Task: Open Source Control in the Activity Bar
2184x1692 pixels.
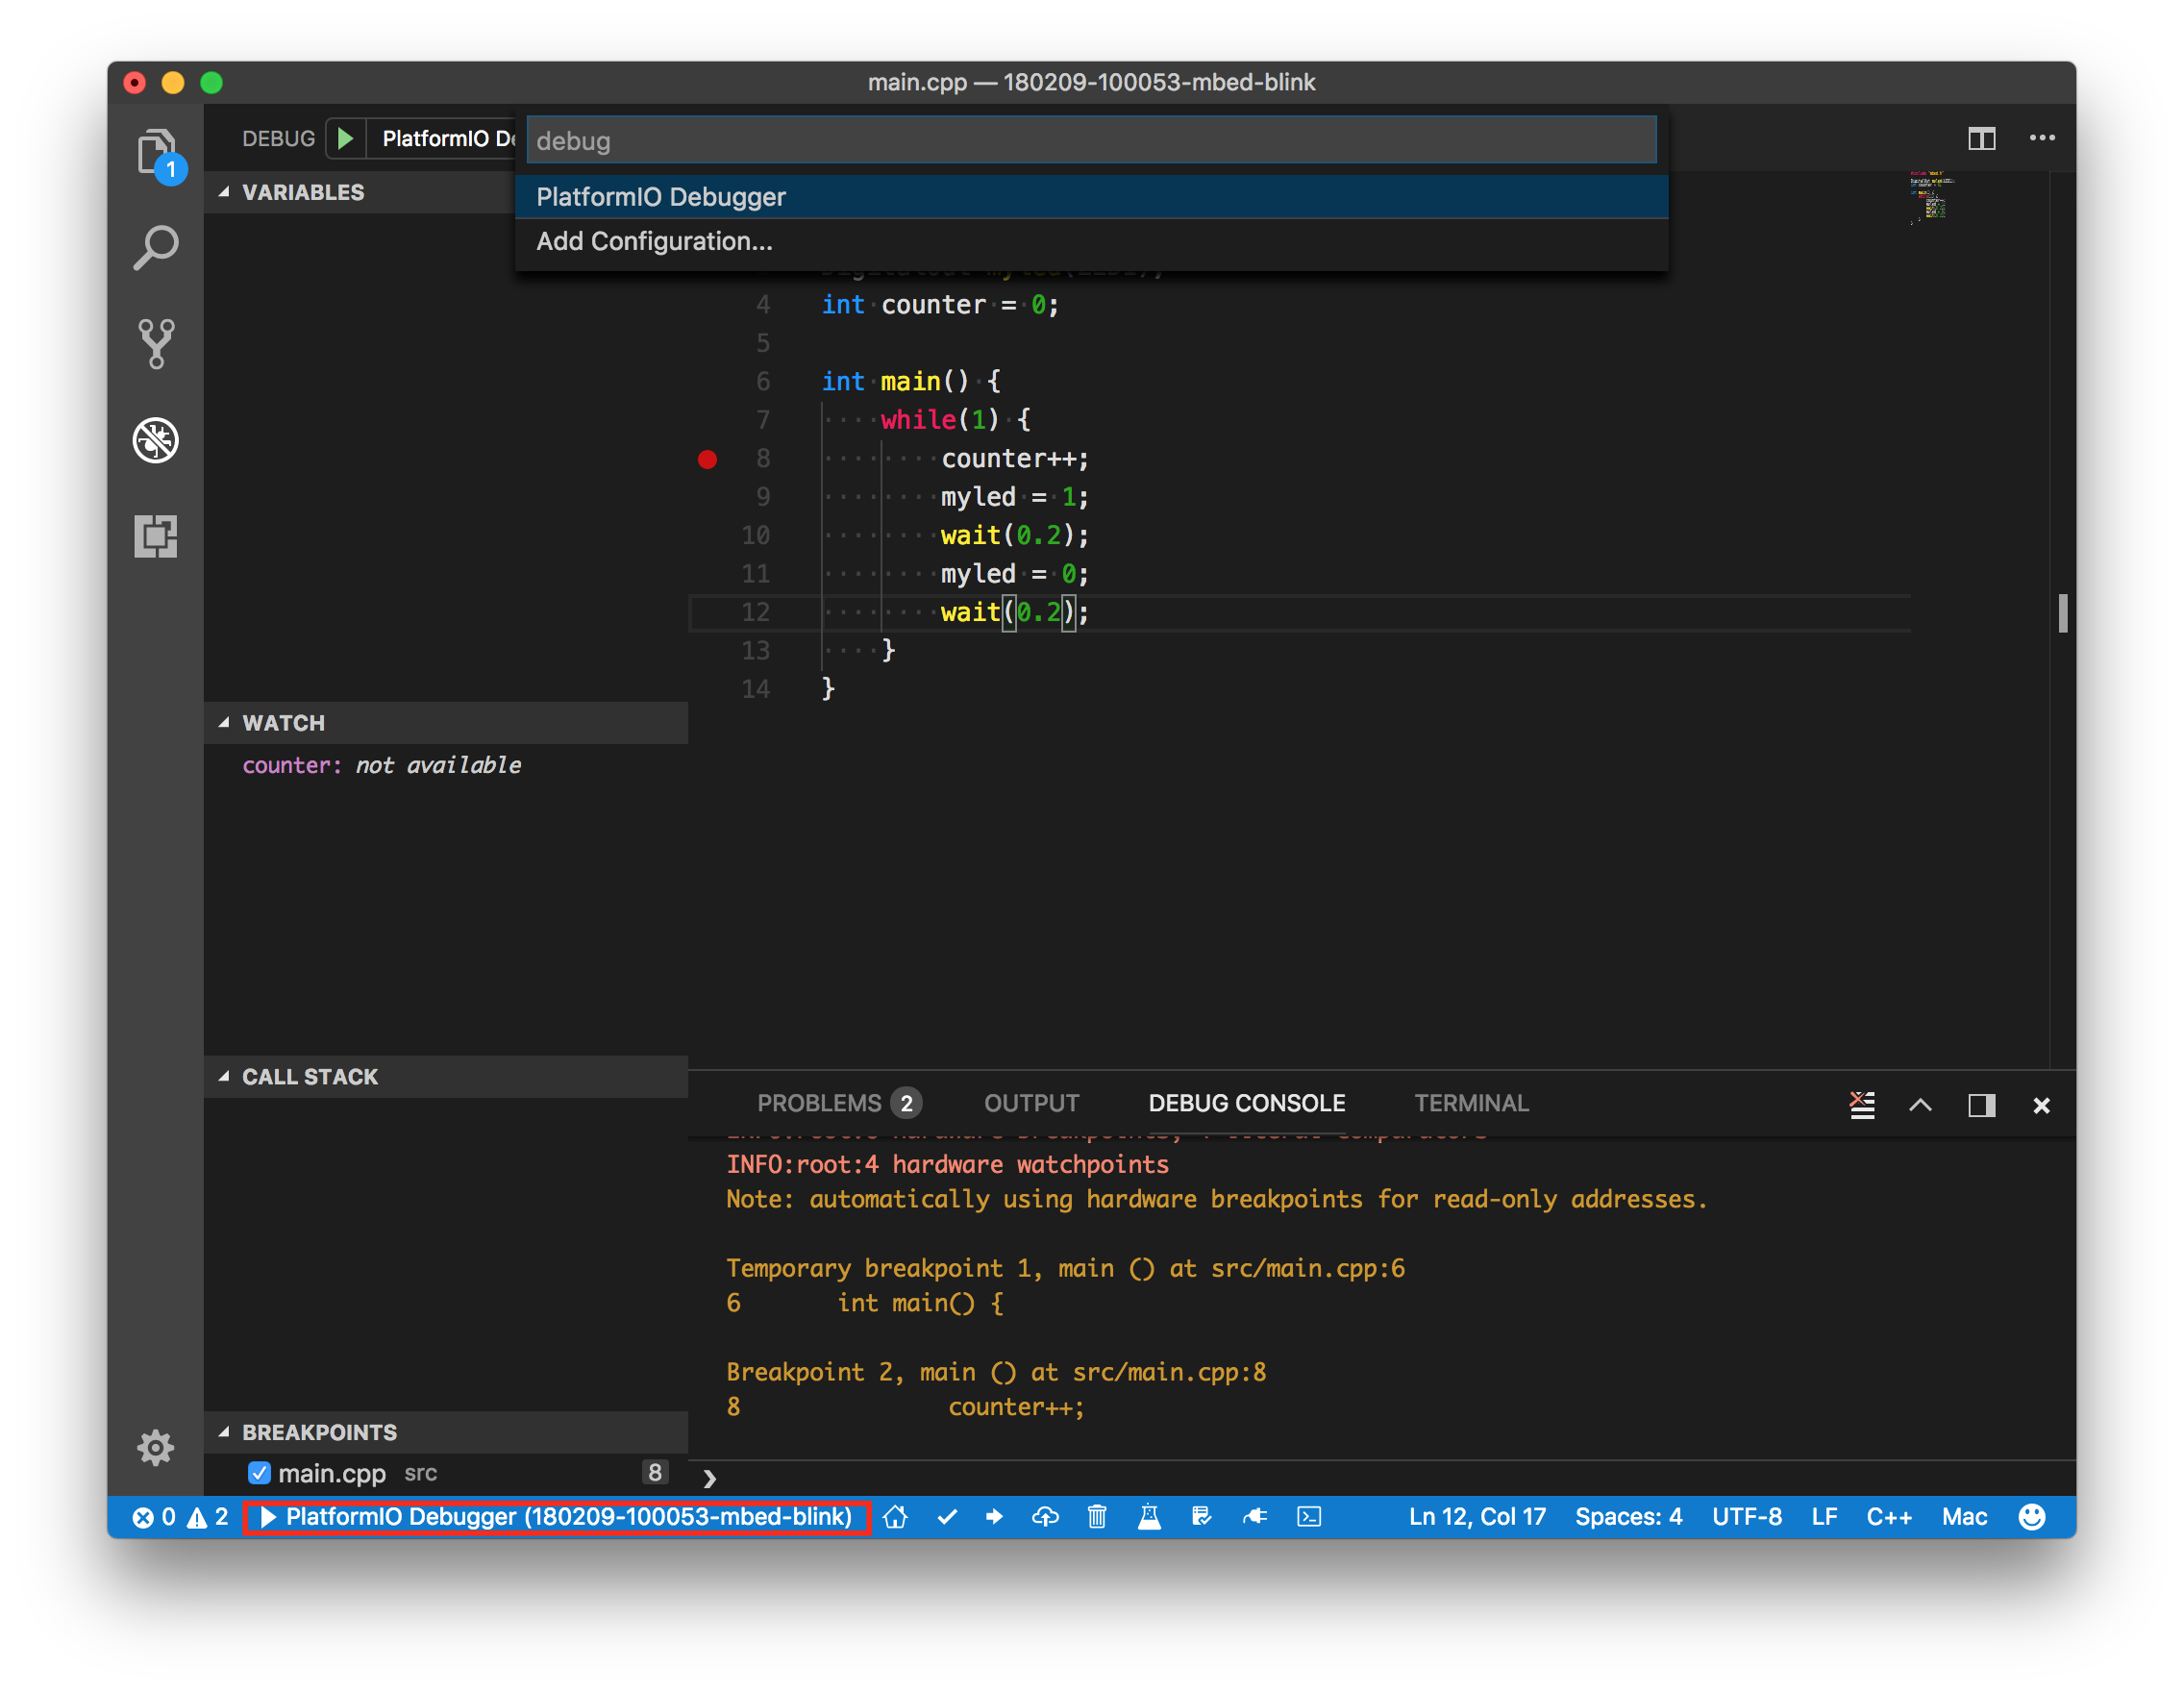Action: point(156,343)
